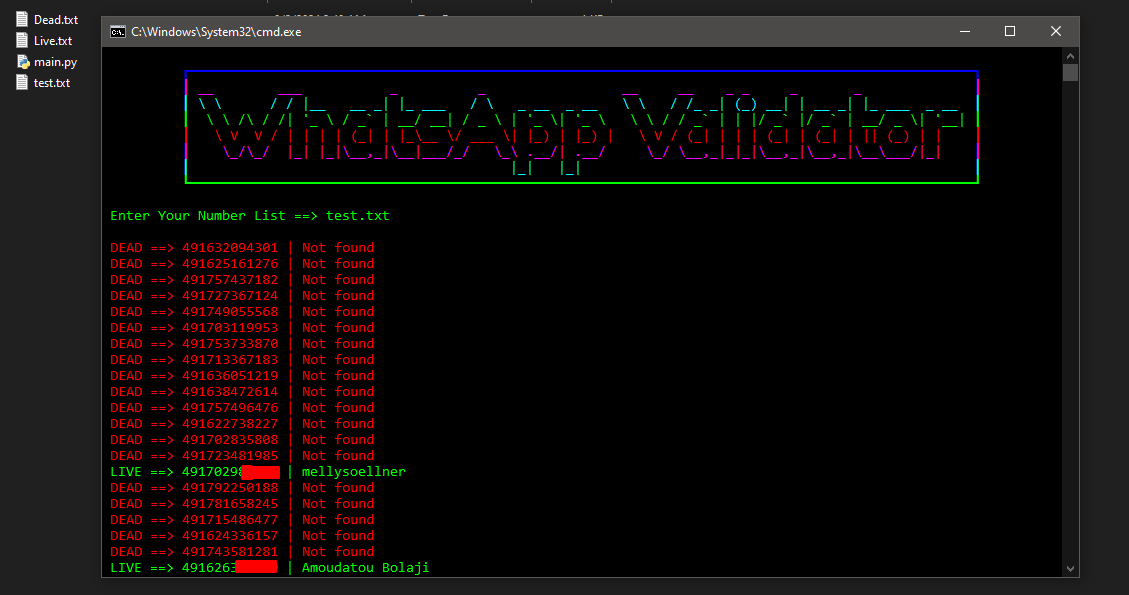Click the 'Enter Your Number List' prompt text
This screenshot has height=595, width=1129.
pyautogui.click(x=198, y=215)
